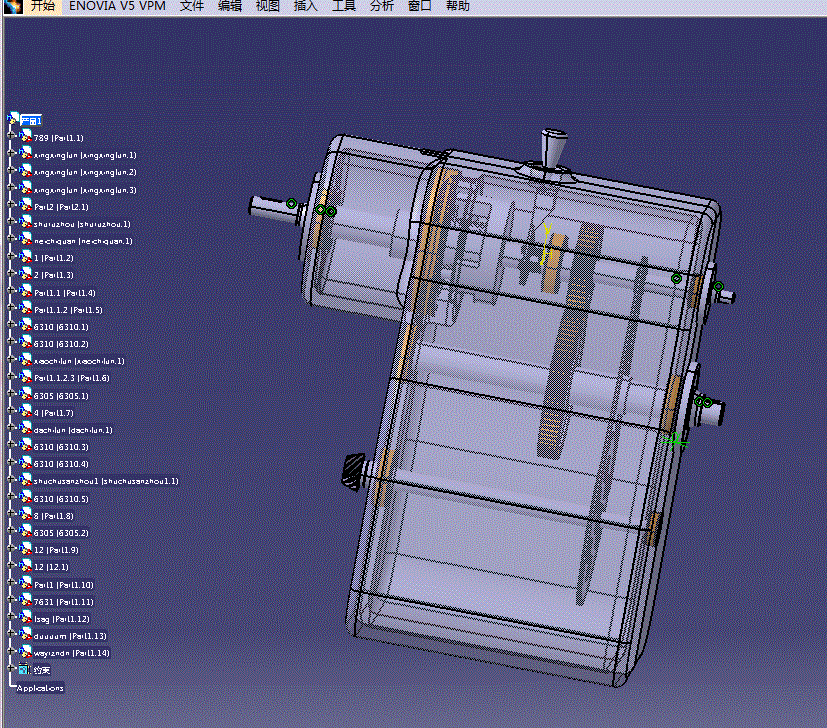
Task: Expand the 12 (Part1.9) tree node
Action: [x=11, y=548]
